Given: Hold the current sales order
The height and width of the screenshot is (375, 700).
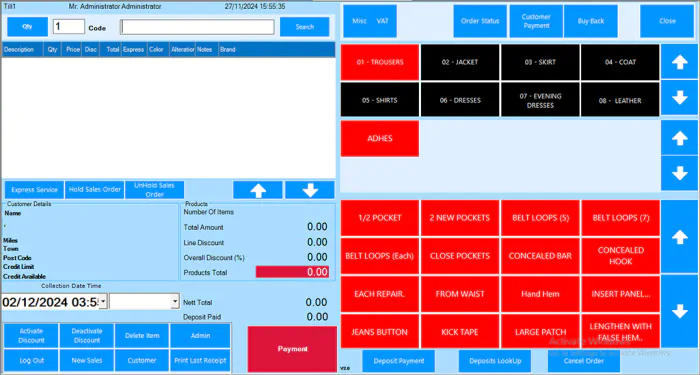Looking at the screenshot, I should pyautogui.click(x=94, y=190).
